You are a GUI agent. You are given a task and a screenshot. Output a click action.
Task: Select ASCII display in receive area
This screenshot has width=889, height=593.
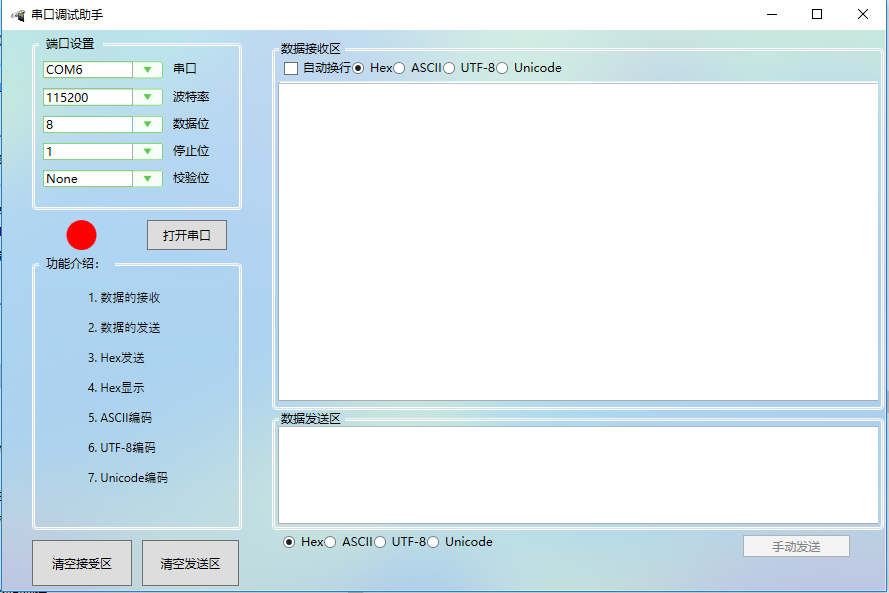point(399,69)
